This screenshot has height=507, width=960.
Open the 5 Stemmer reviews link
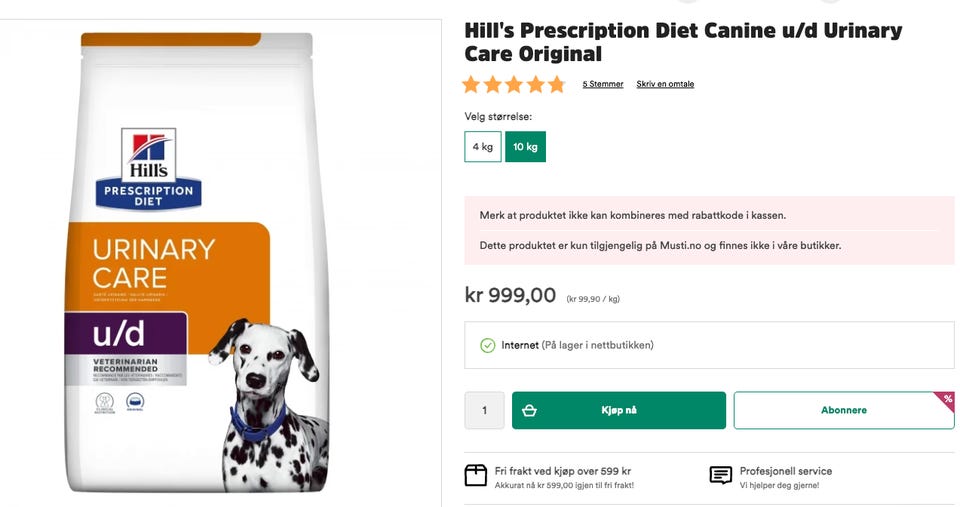coord(603,84)
